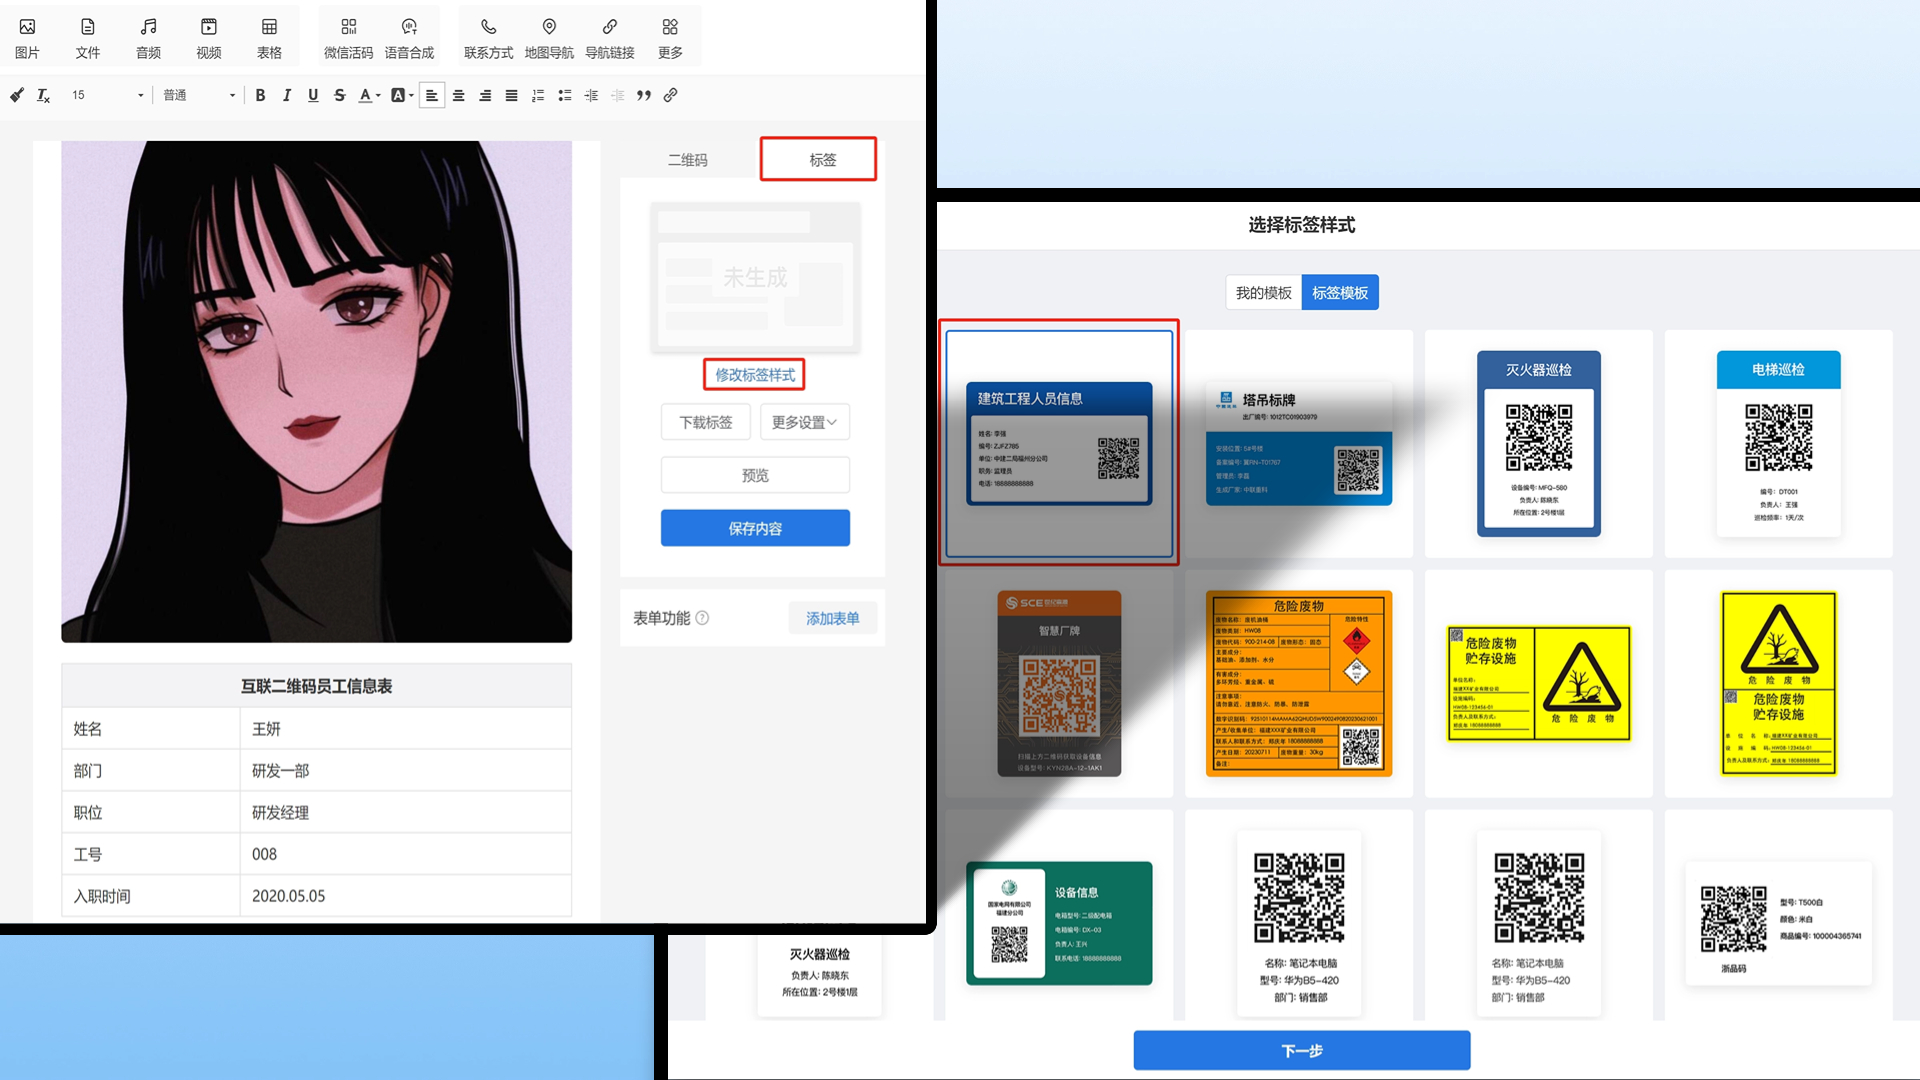Align text left
The height and width of the screenshot is (1080, 1920).
432,95
